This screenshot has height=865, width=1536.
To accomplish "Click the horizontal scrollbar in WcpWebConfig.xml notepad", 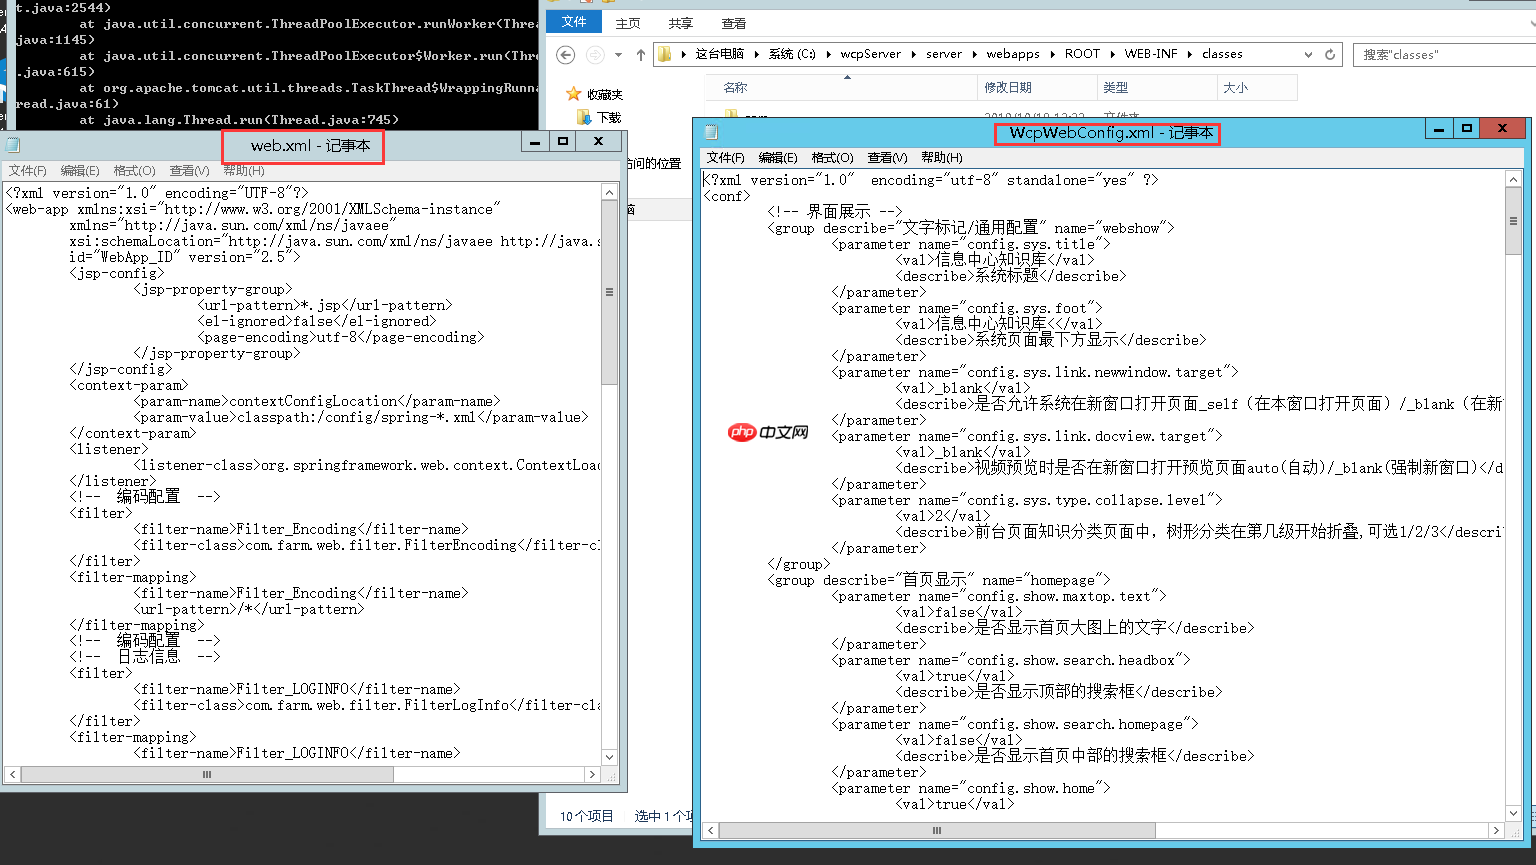I will pos(936,830).
